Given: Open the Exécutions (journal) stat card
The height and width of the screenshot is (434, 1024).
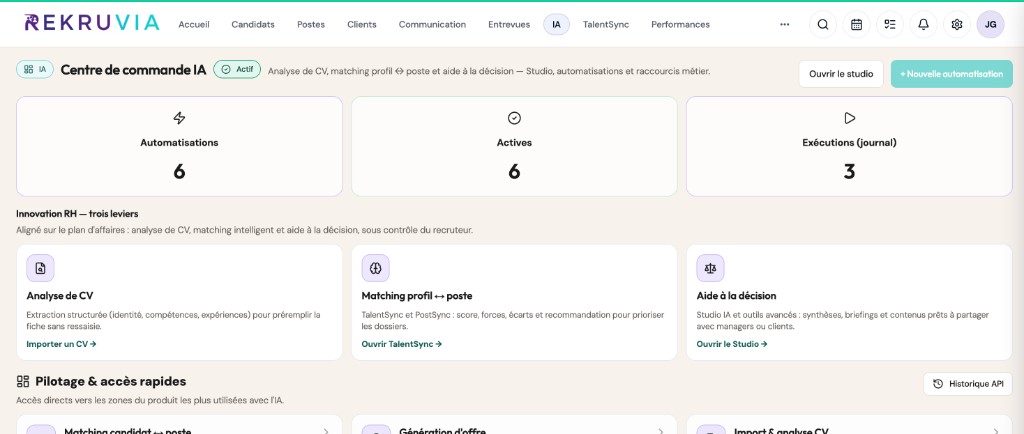Looking at the screenshot, I should pos(849,146).
